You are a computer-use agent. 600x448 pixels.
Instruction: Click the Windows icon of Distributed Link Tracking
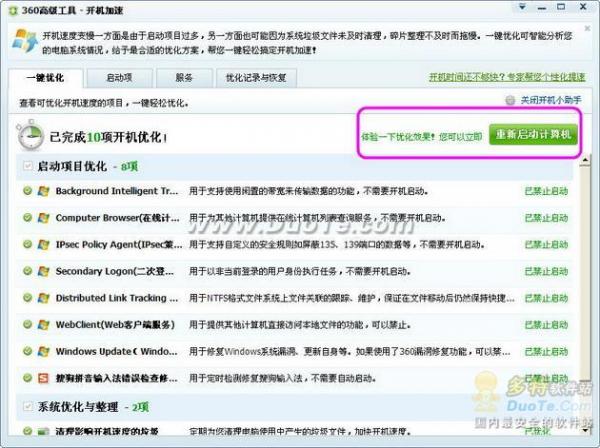tap(43, 298)
